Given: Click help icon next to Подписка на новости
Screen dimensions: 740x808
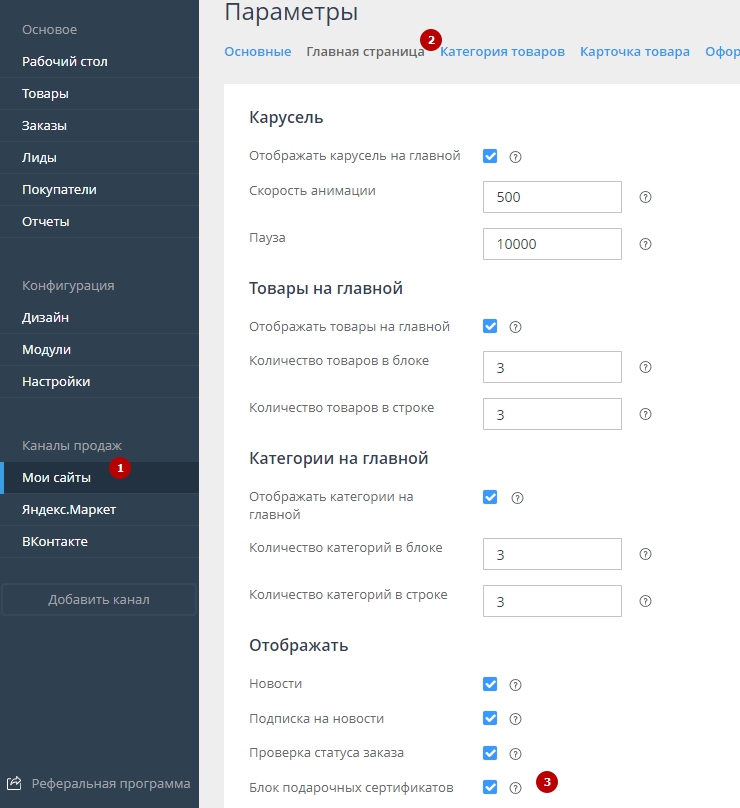Looking at the screenshot, I should (x=515, y=719).
